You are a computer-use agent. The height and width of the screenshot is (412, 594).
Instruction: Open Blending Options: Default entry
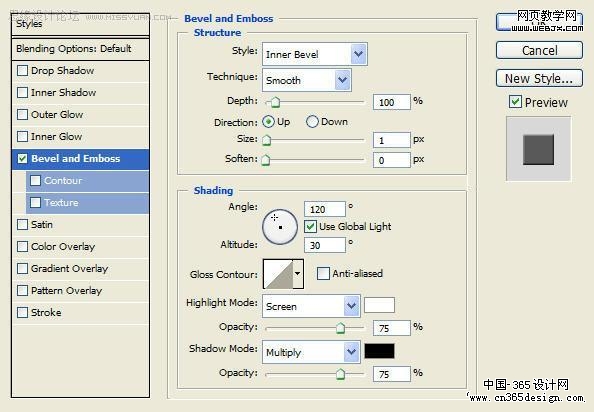click(80, 48)
